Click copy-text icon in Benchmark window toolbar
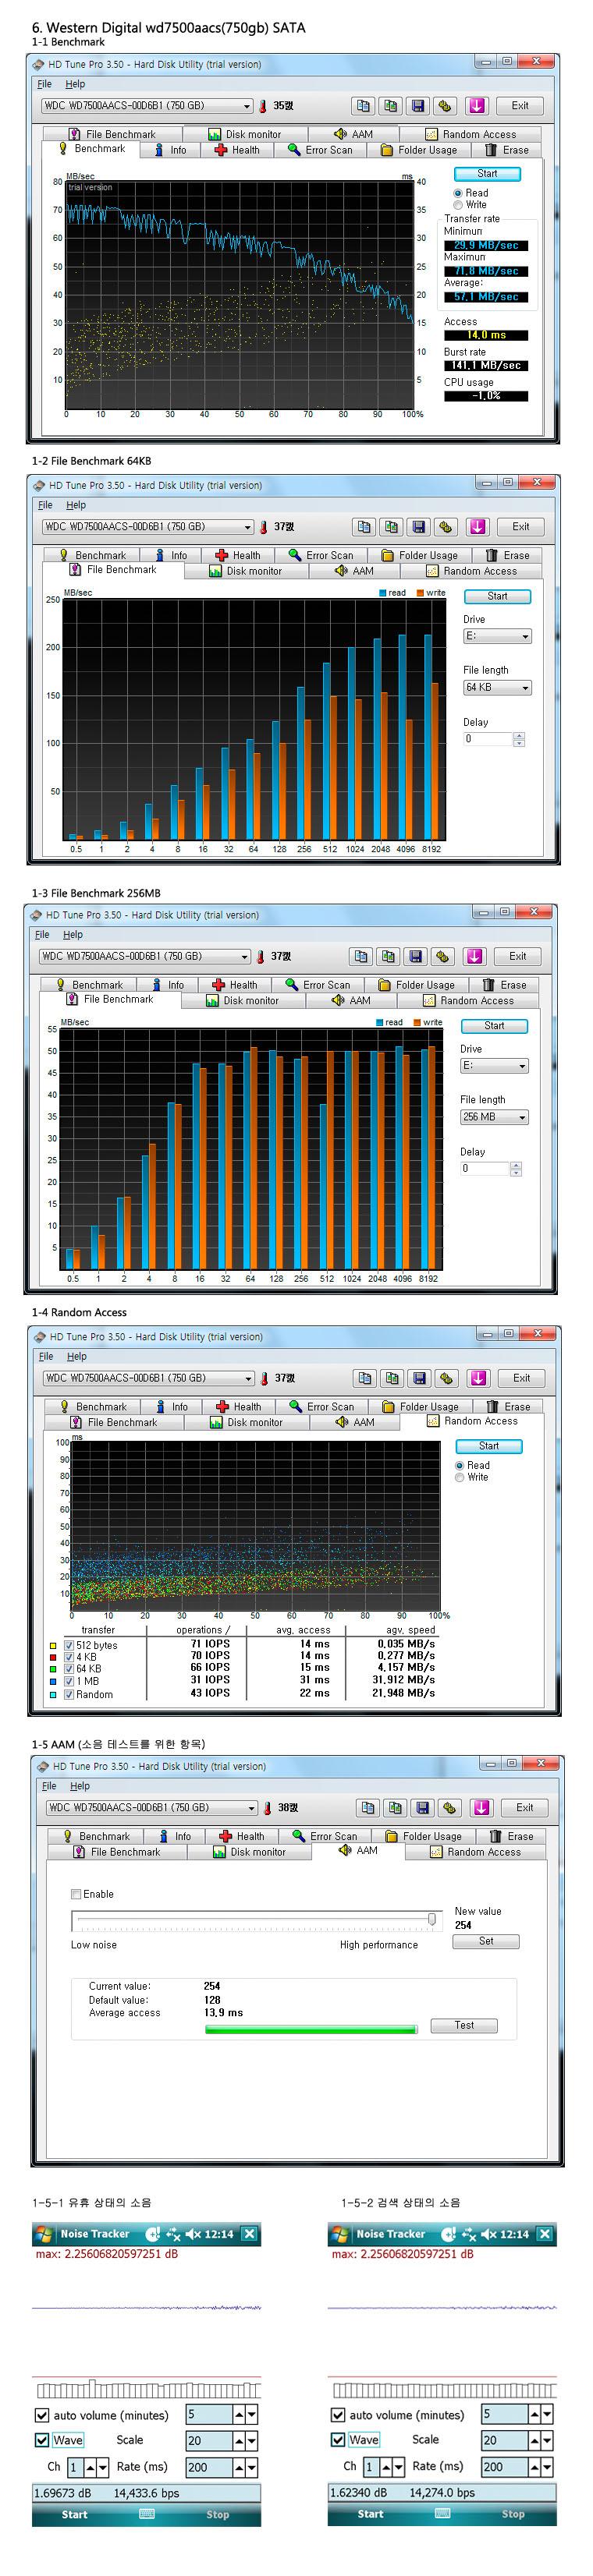593x2576 pixels. 362,105
